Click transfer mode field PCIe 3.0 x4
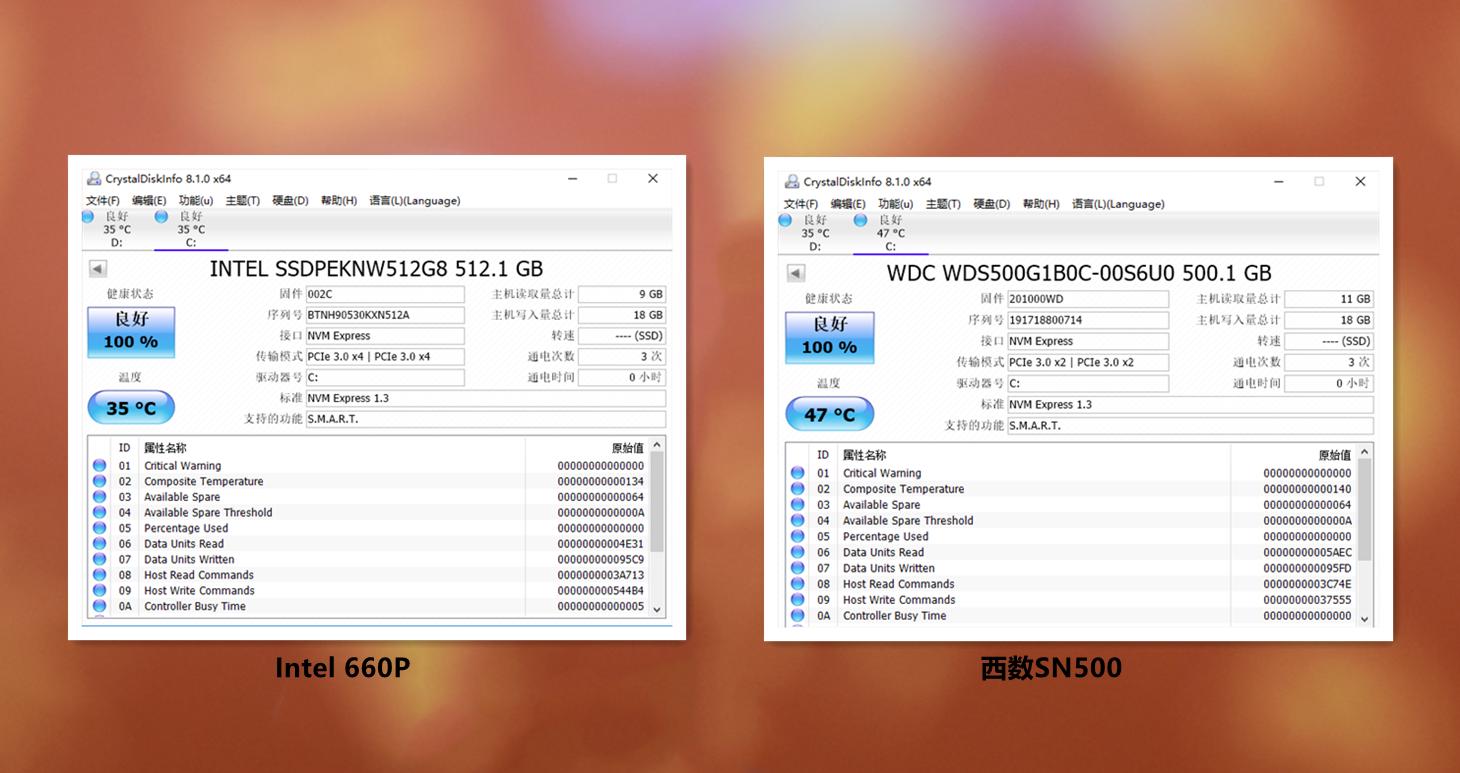 pos(385,356)
